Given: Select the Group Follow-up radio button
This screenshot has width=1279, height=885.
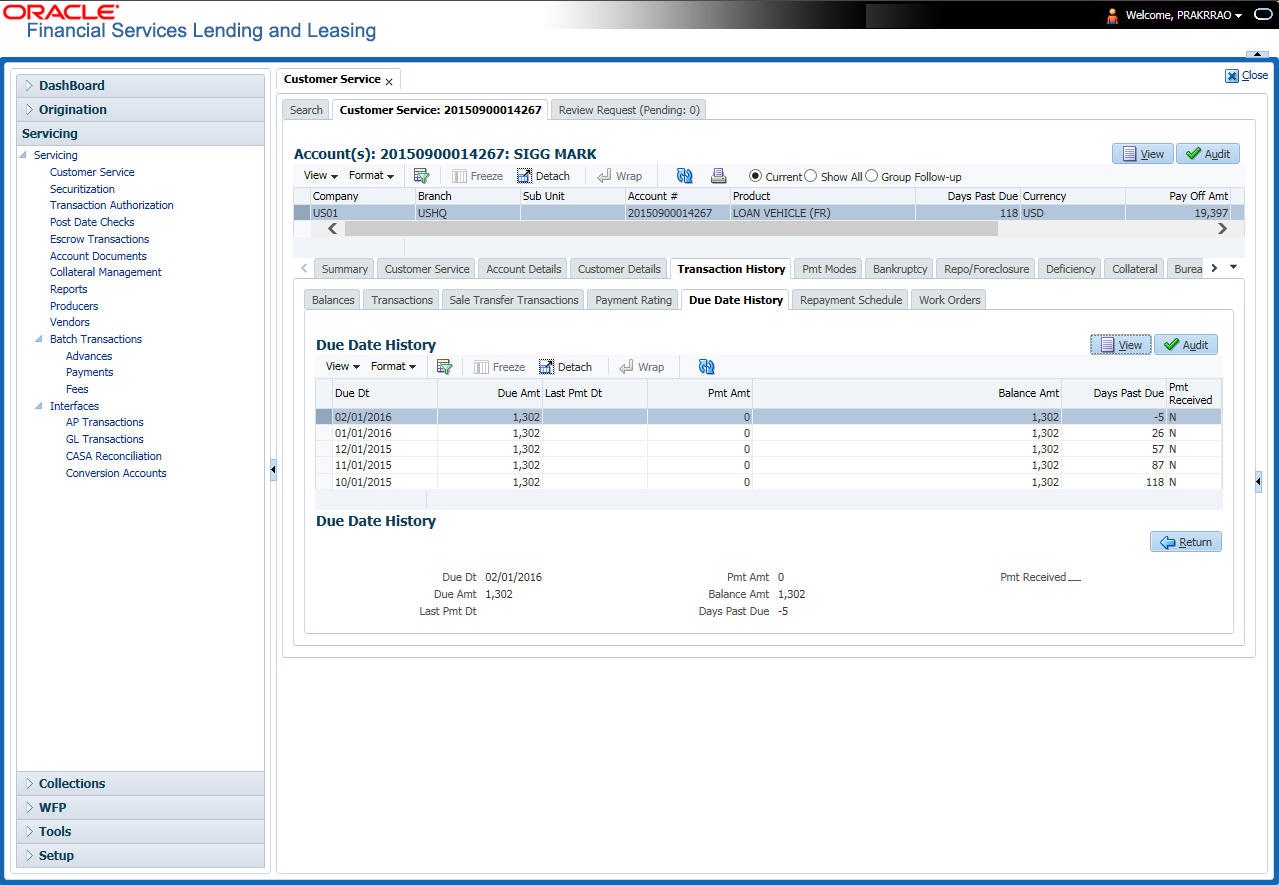Looking at the screenshot, I should pyautogui.click(x=871, y=176).
